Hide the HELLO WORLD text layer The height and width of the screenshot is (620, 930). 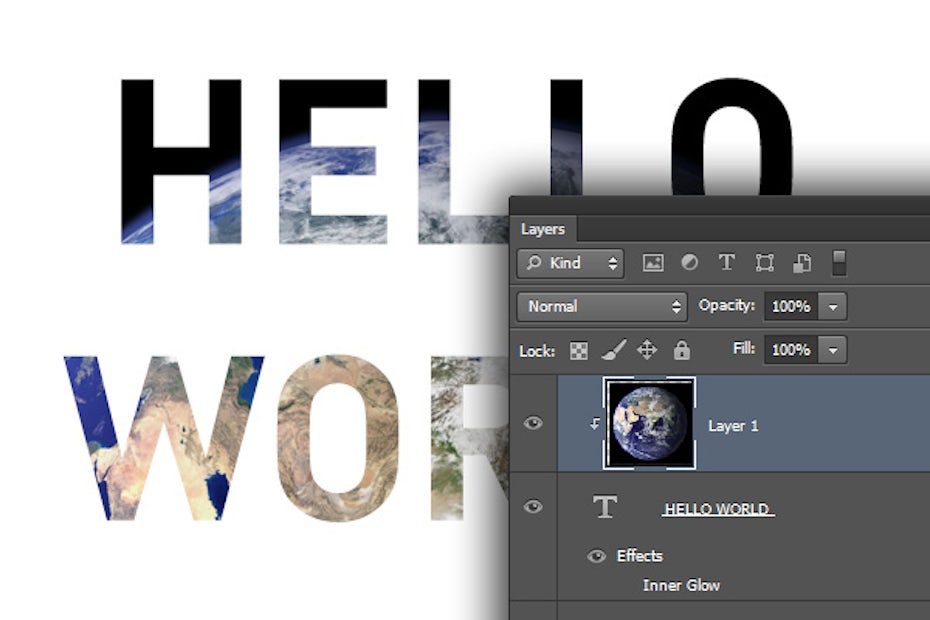[x=534, y=507]
